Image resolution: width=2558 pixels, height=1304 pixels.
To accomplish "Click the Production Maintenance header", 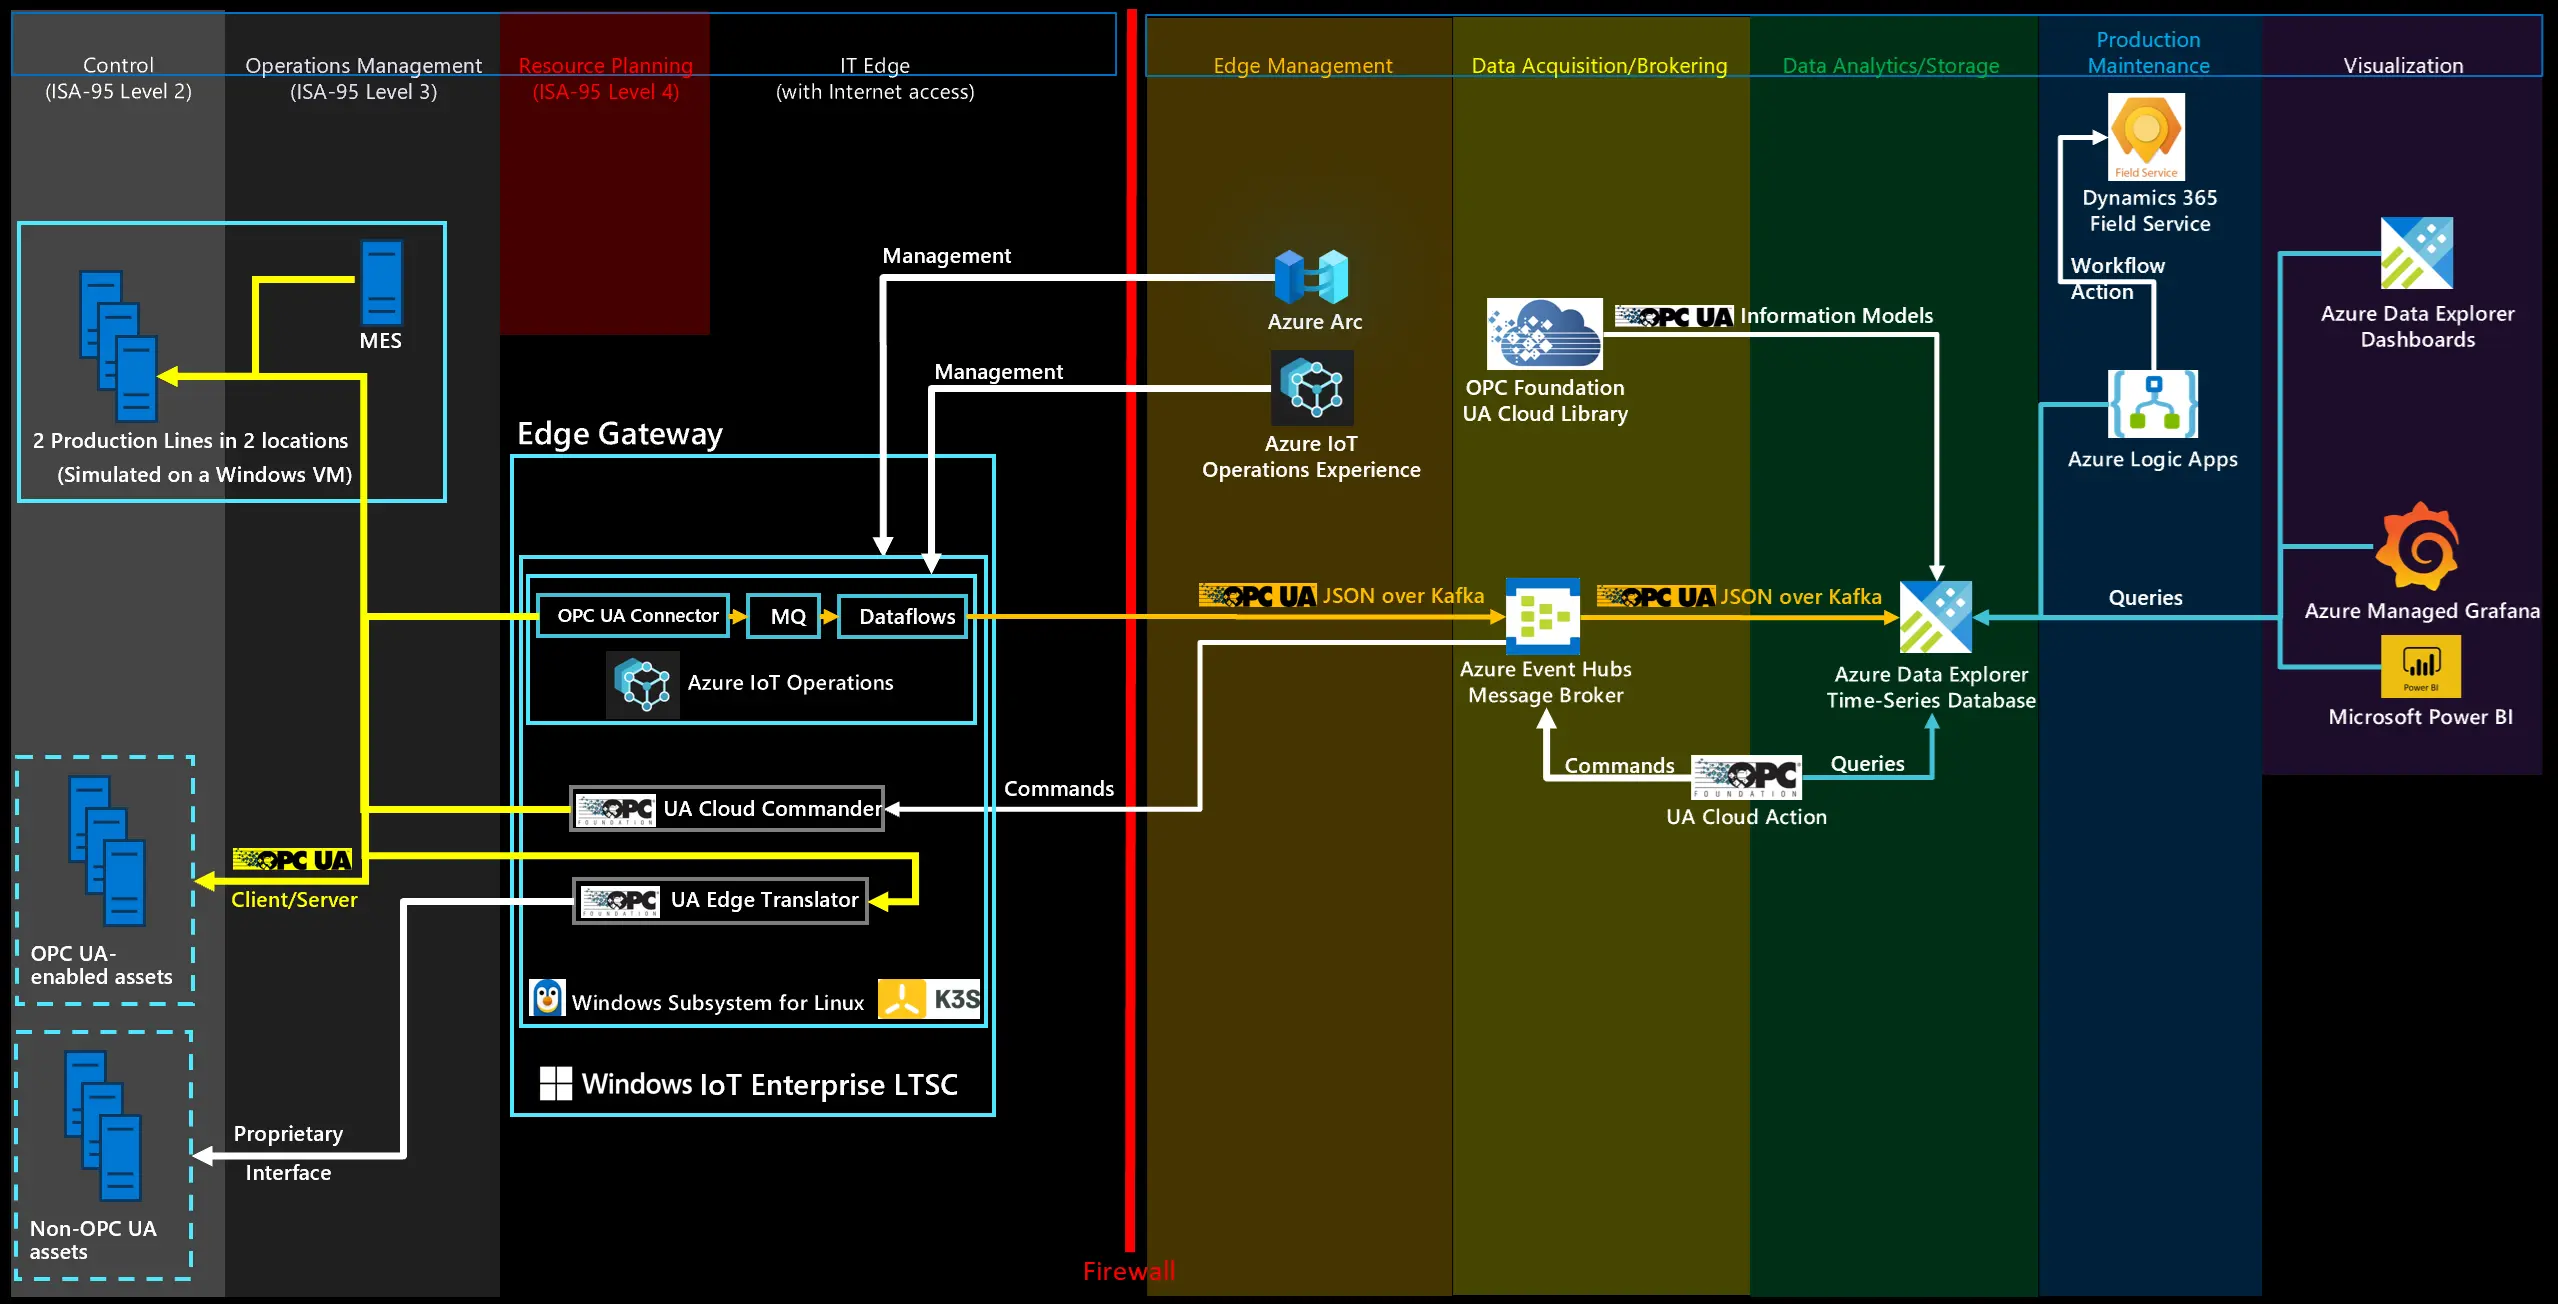I will 2148,53.
